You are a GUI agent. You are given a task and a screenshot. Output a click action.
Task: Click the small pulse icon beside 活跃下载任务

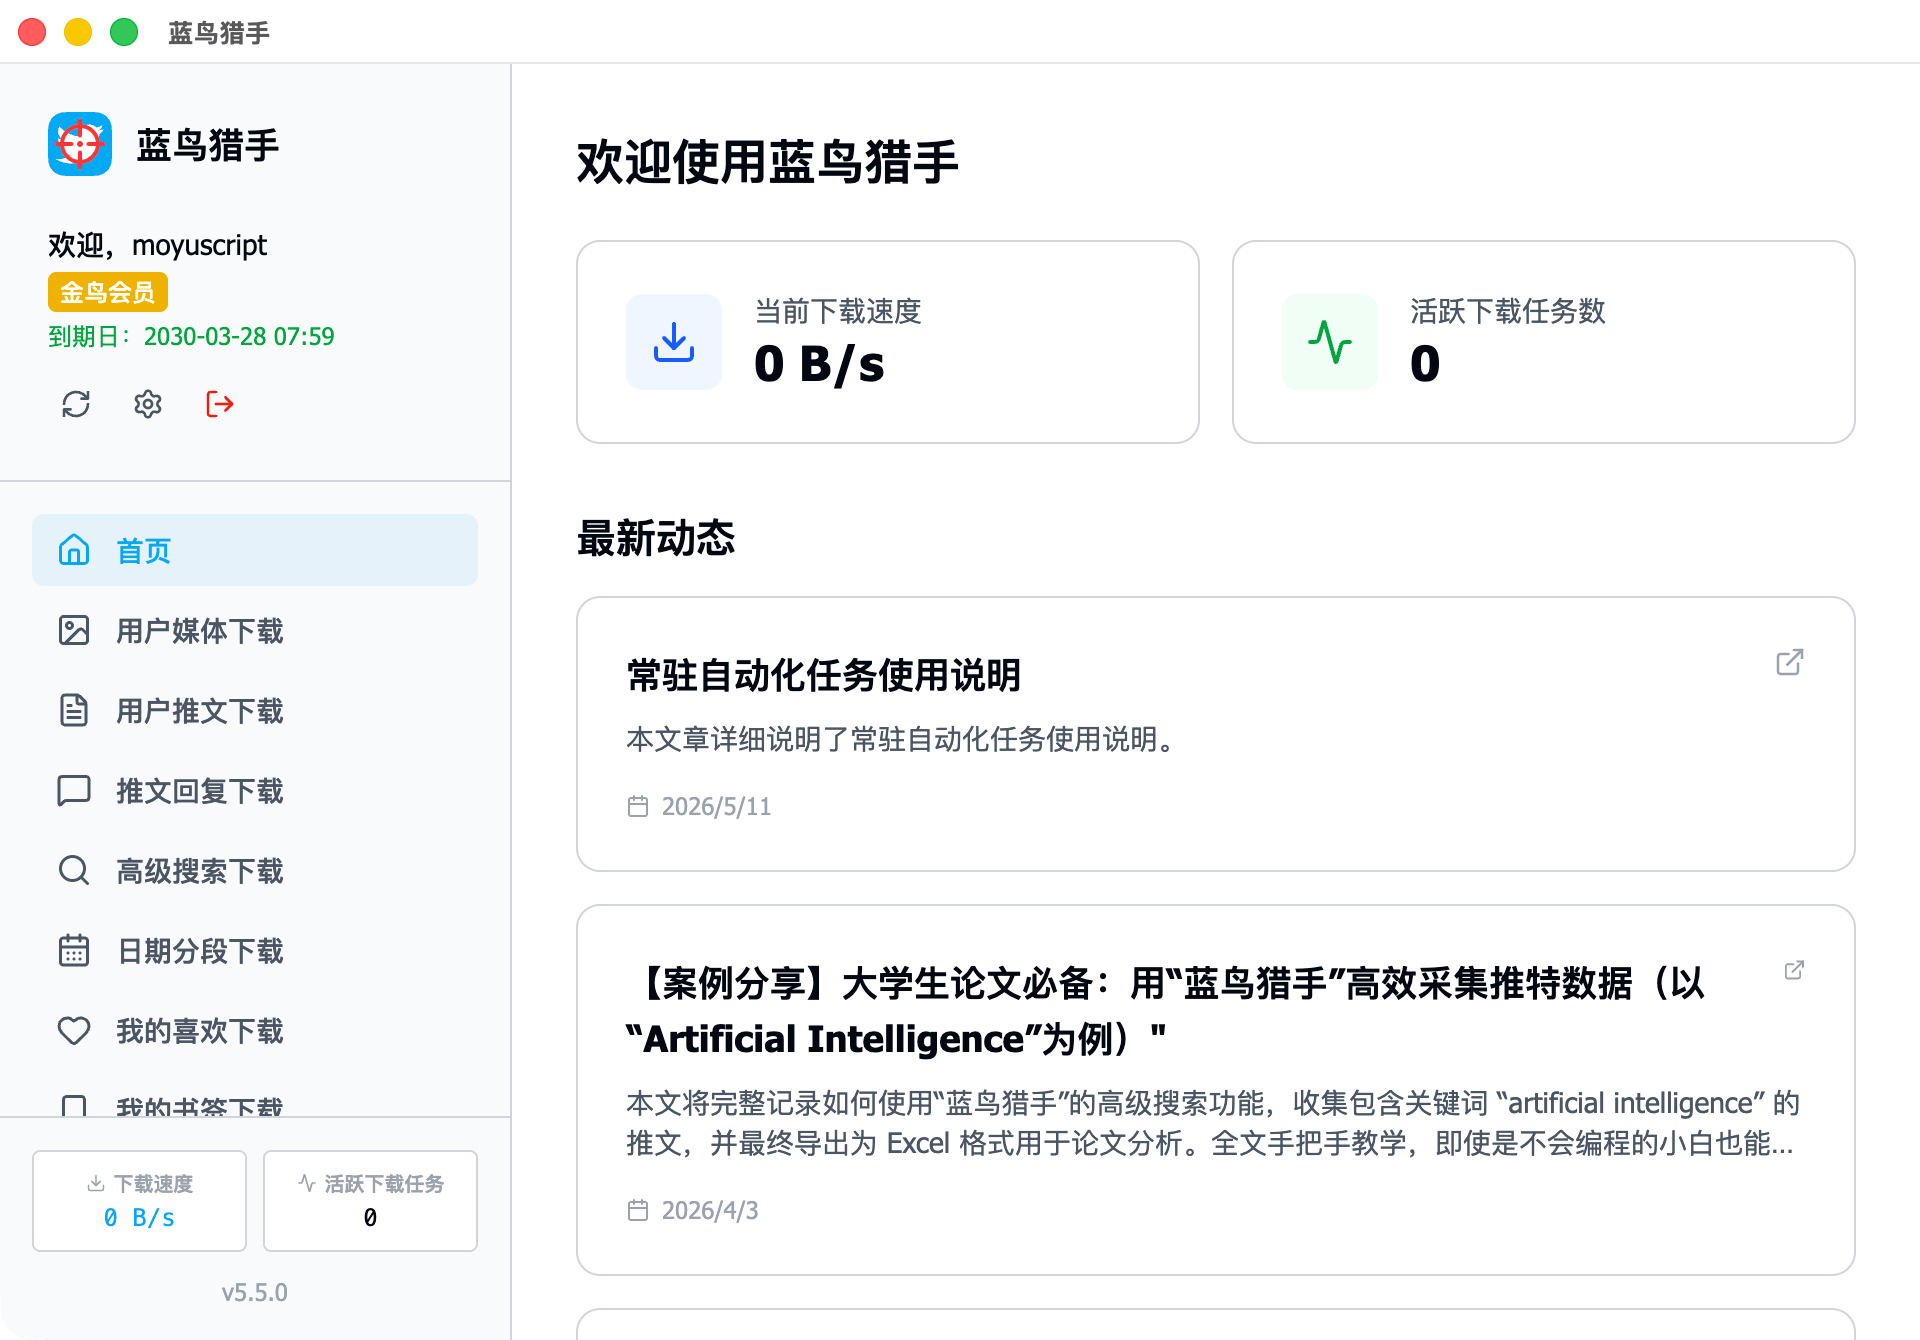point(307,1184)
